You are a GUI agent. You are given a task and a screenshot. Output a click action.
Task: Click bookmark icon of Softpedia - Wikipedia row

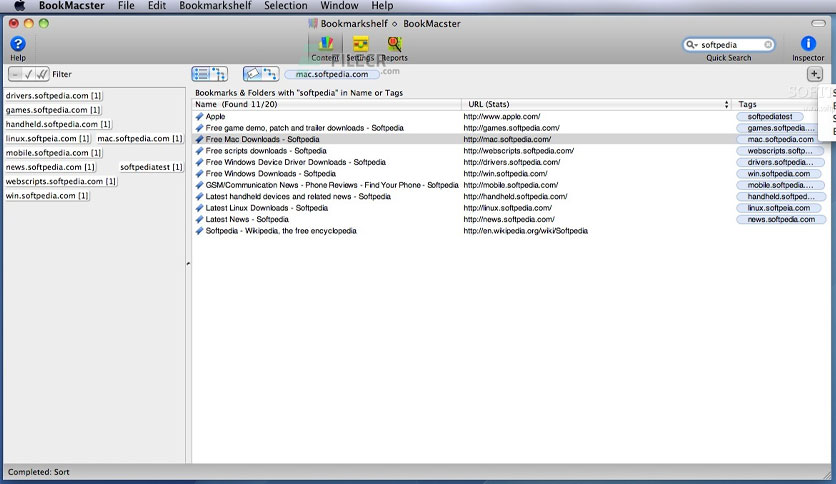coord(199,231)
